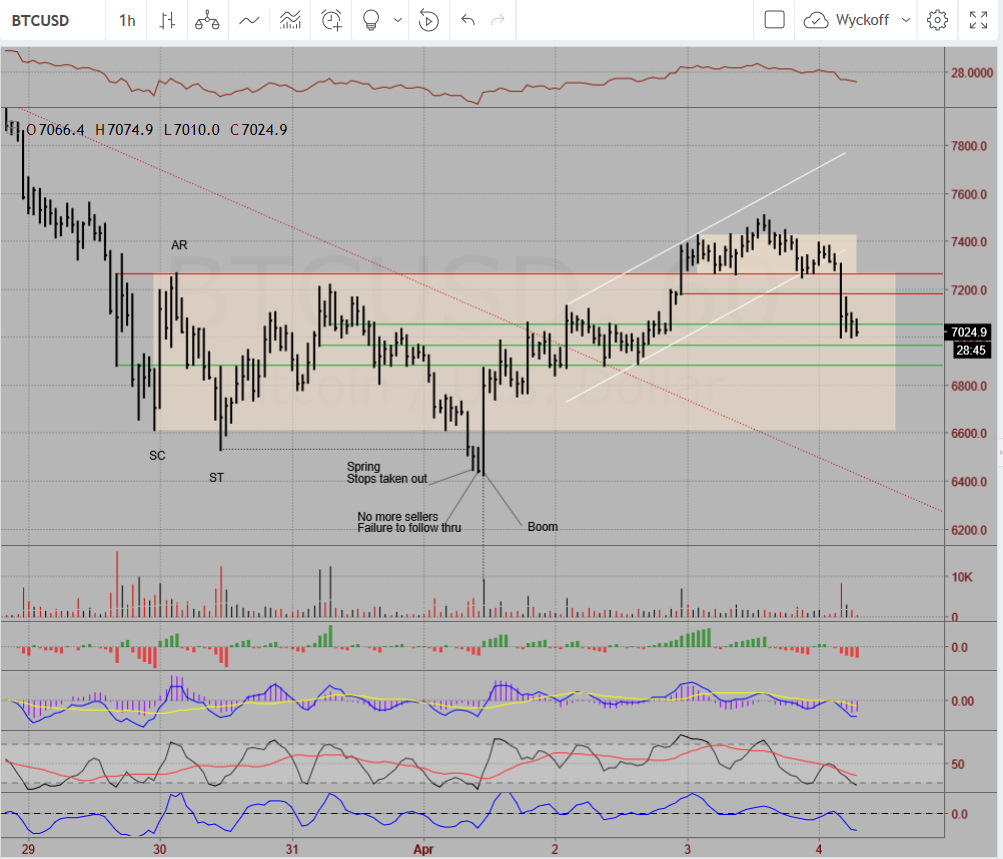The width and height of the screenshot is (1003, 859).
Task: Click the lightbulb ideas icon
Action: coord(372,20)
